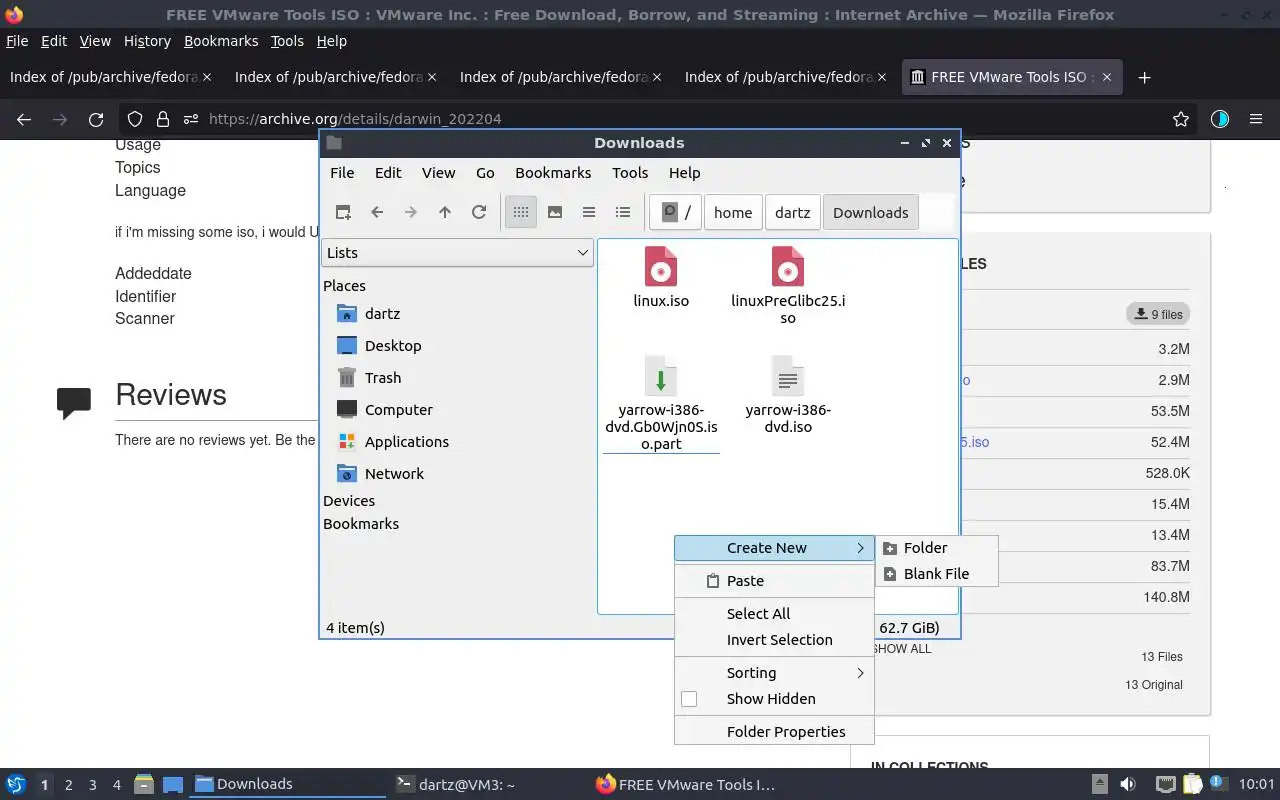Click the volume speaker tray icon
This screenshot has height=800, width=1280.
coord(1128,785)
